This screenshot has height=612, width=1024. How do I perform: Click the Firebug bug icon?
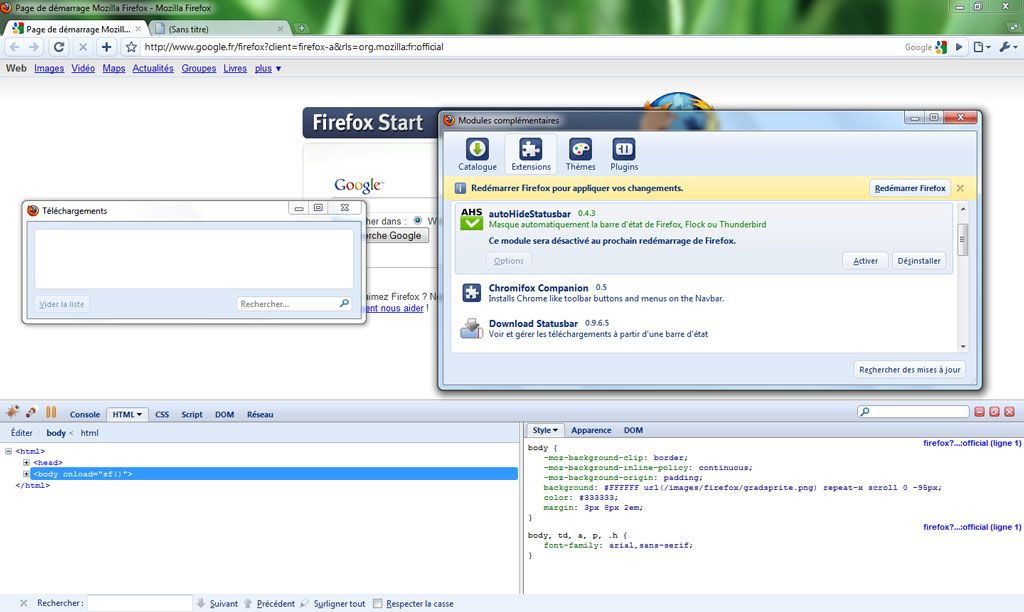(12, 413)
